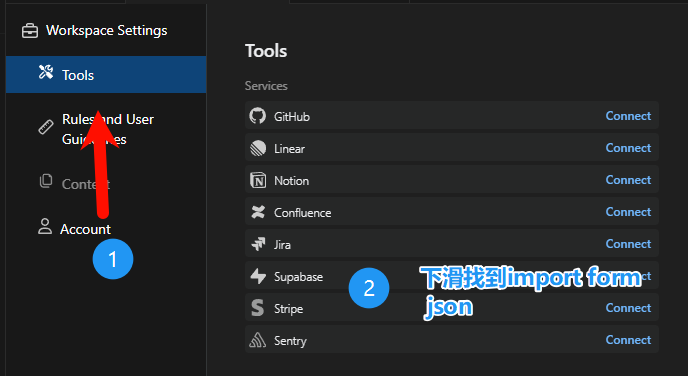
Task: Click the ruler icon beside Rules and User Guidelines
Action: click(x=46, y=127)
